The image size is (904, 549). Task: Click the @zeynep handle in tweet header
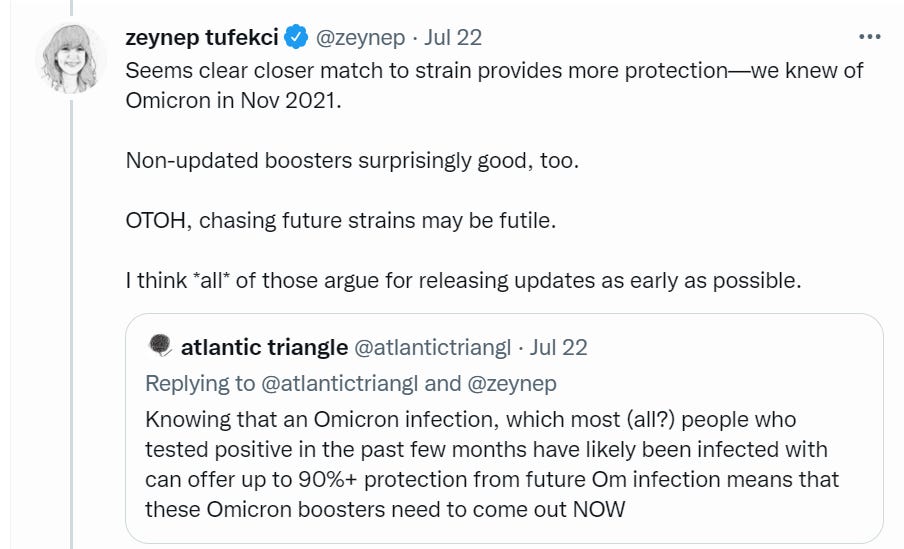pos(360,38)
